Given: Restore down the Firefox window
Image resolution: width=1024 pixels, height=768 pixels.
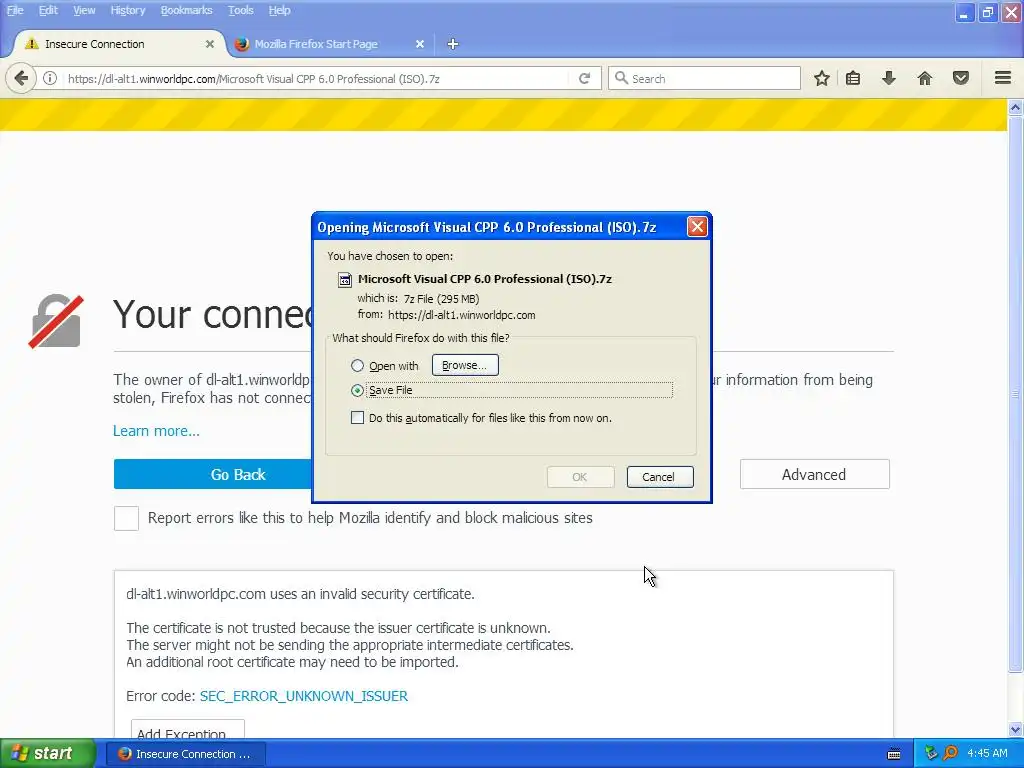Looking at the screenshot, I should click(x=987, y=13).
